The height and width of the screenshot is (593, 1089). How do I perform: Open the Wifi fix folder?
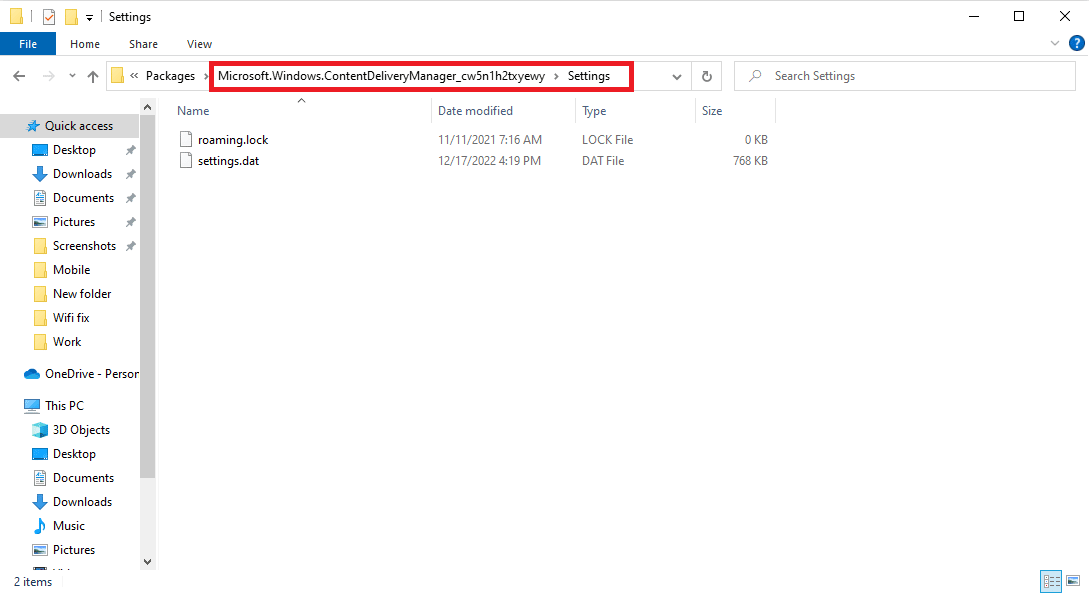[x=71, y=317]
